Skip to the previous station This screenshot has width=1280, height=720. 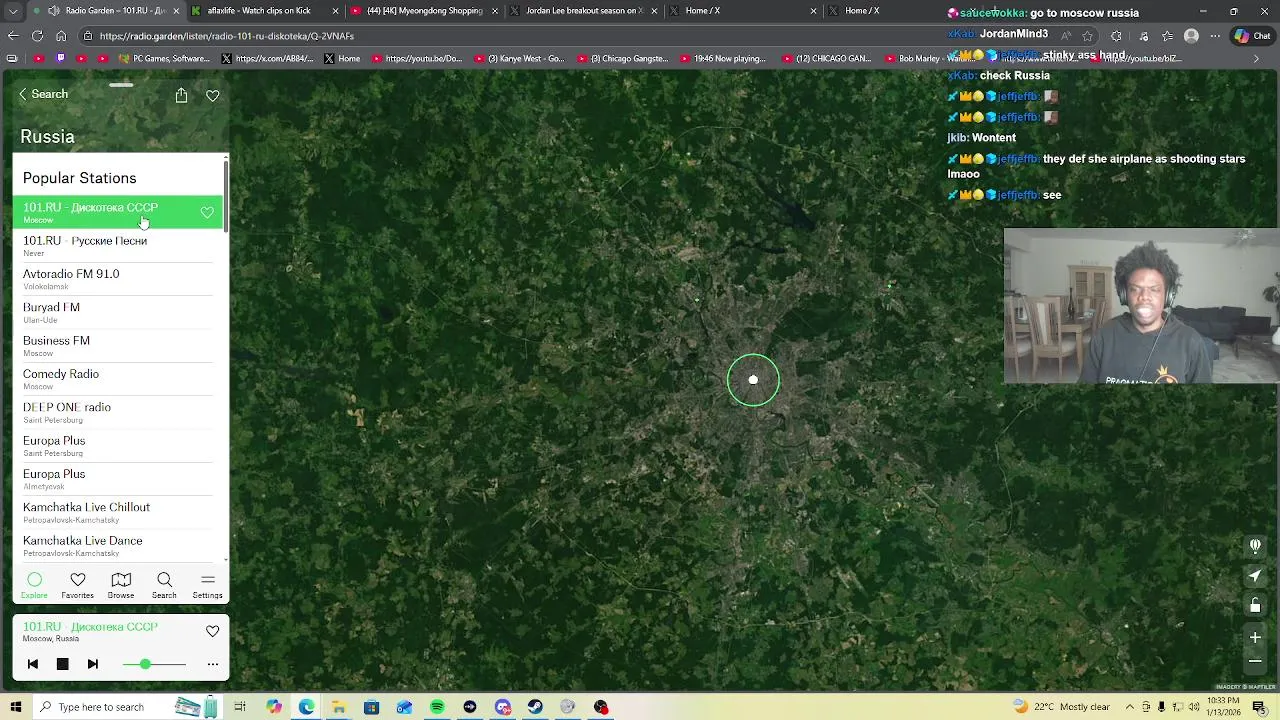pyautogui.click(x=33, y=664)
